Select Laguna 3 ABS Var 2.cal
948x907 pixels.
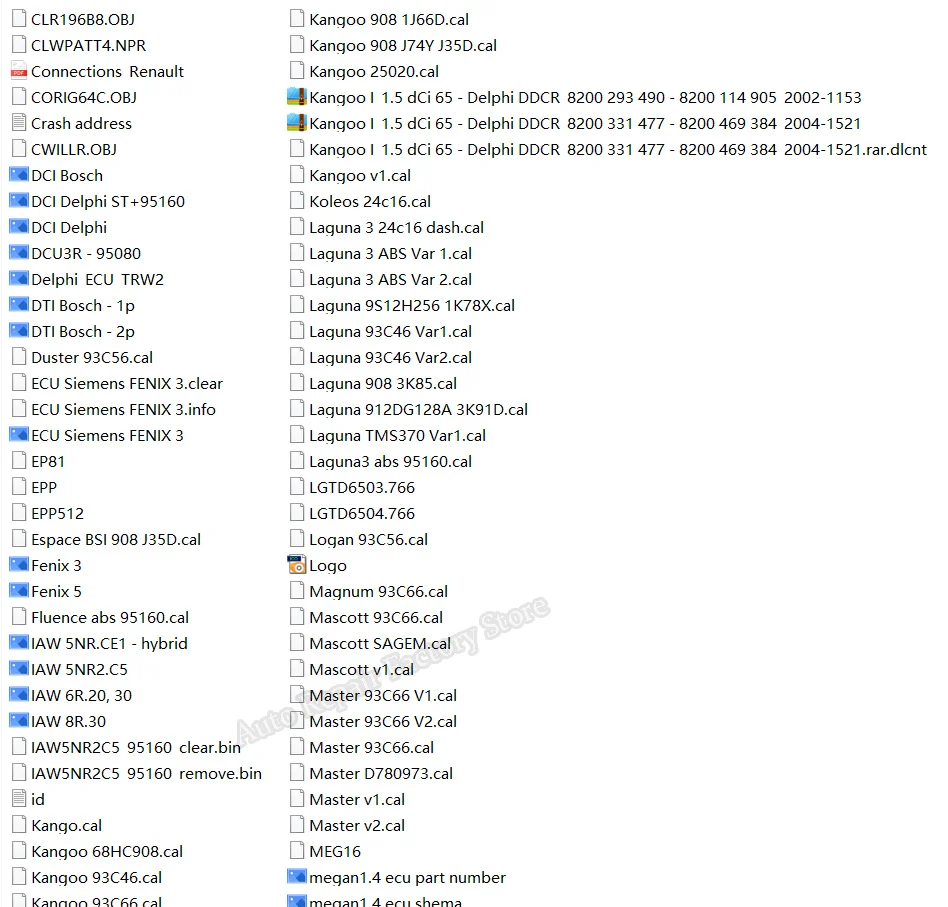click(x=381, y=279)
